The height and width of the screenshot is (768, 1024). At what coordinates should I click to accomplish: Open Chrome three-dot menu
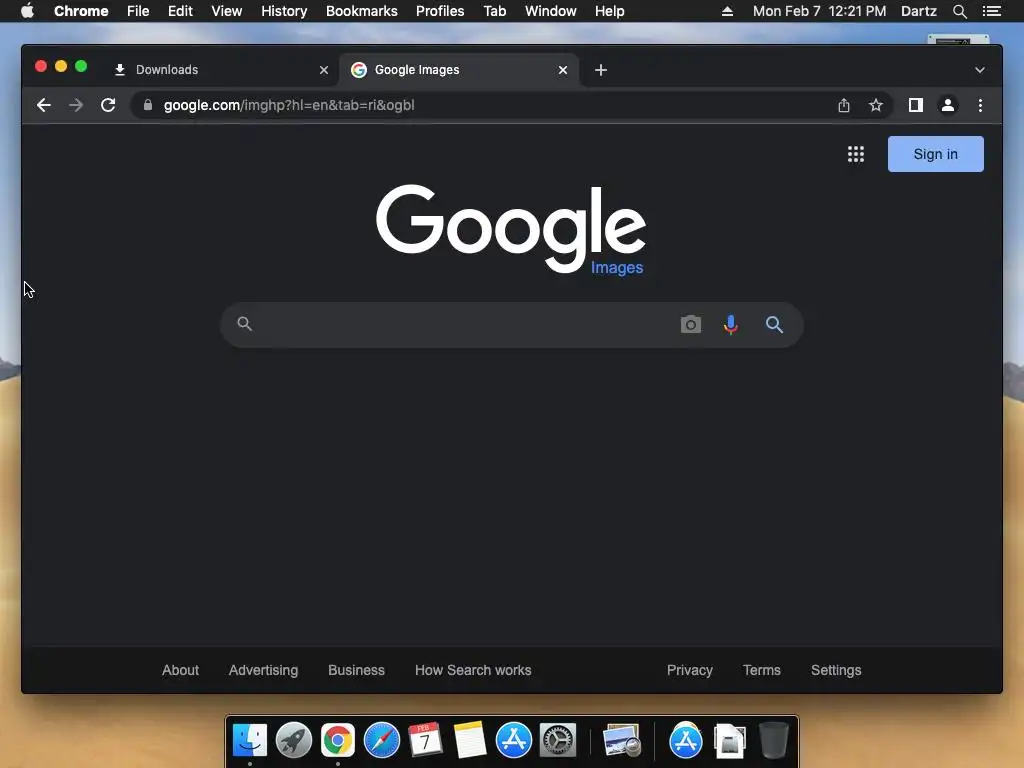(x=980, y=105)
